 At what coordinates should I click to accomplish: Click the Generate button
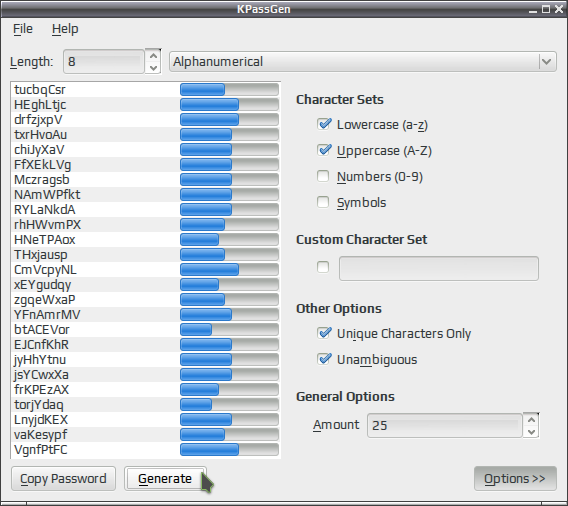165,478
